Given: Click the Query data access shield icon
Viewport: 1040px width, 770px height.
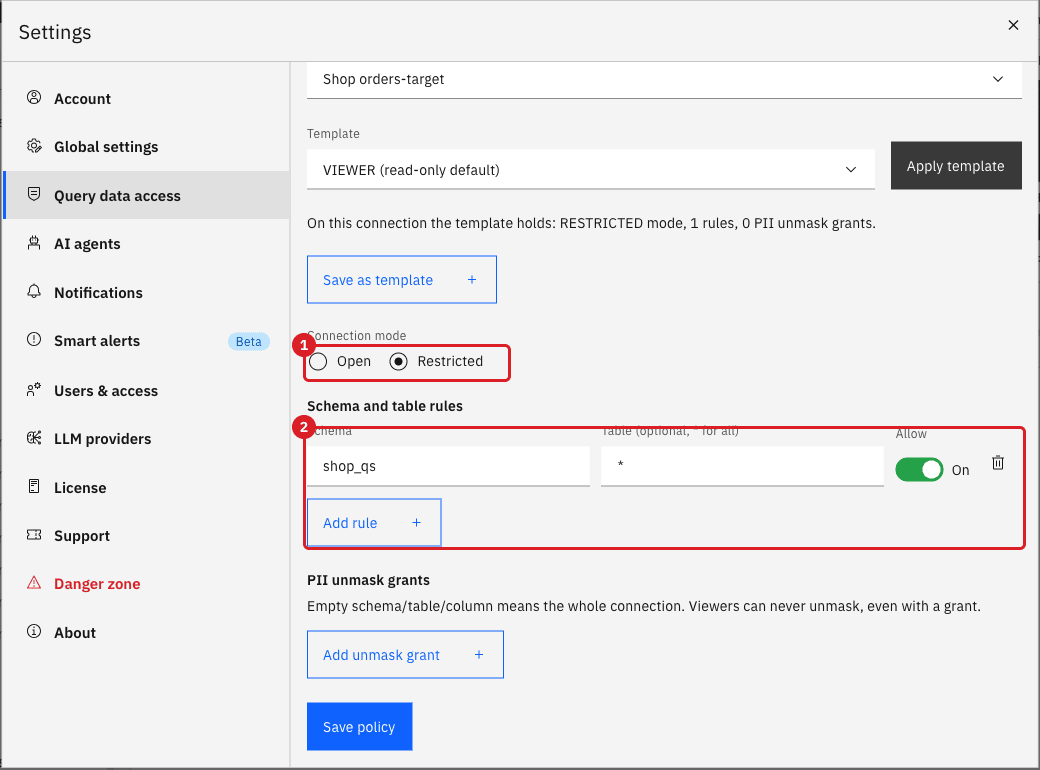Looking at the screenshot, I should point(34,194).
